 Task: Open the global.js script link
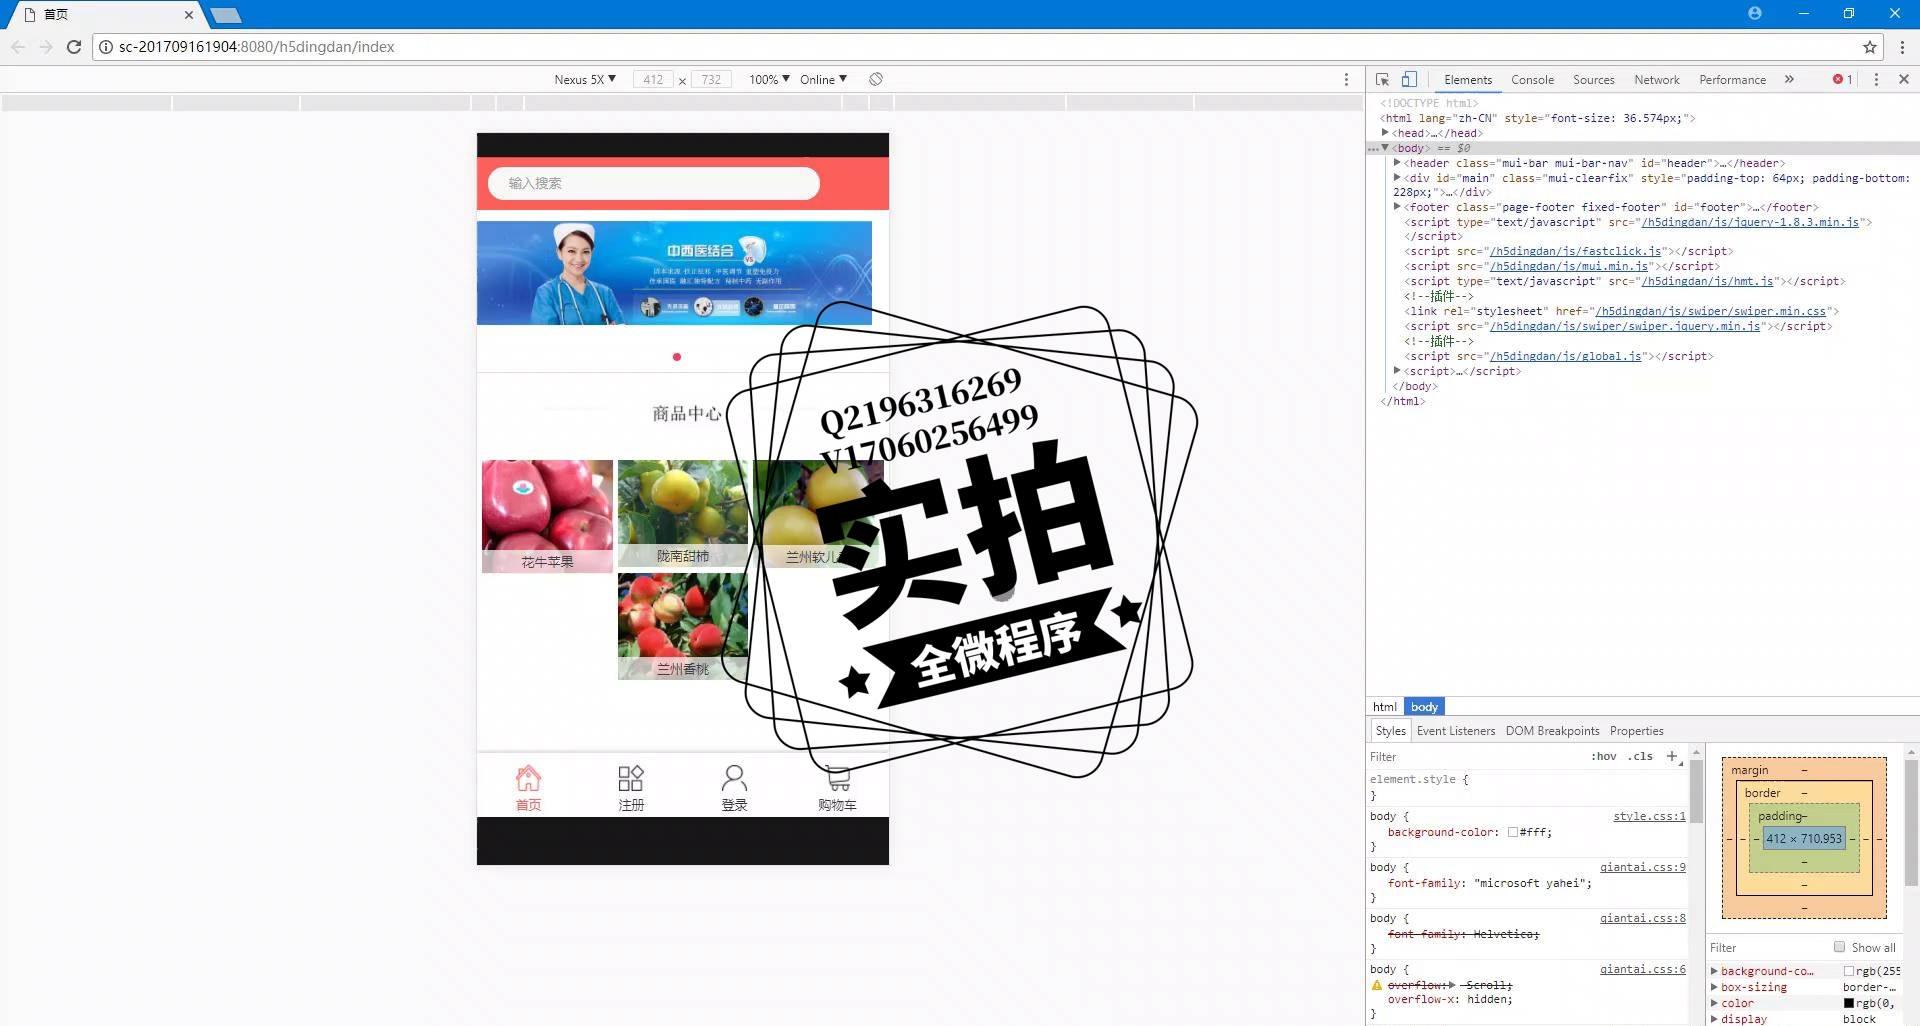(1565, 356)
